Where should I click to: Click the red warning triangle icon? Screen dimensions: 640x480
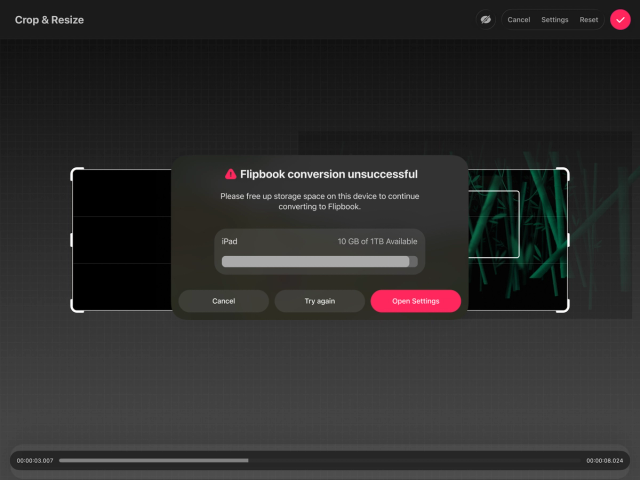tap(231, 174)
